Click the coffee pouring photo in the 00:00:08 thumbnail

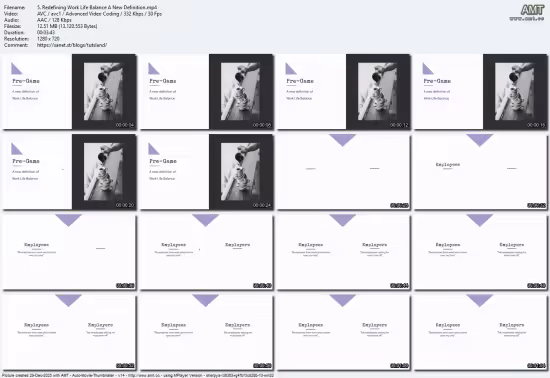(241, 92)
